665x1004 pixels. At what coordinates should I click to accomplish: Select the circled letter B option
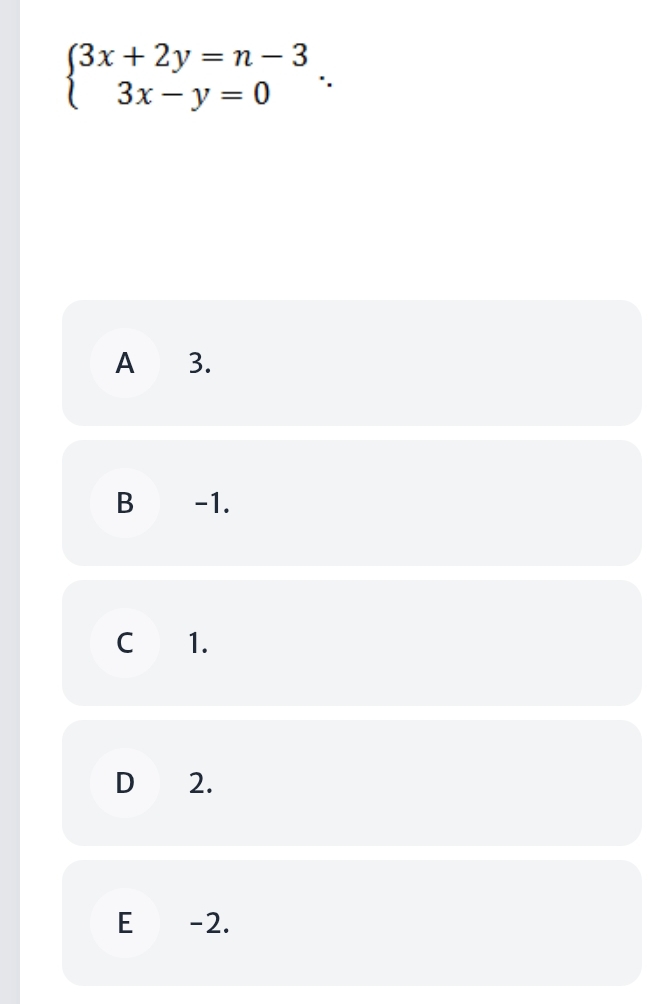point(125,503)
